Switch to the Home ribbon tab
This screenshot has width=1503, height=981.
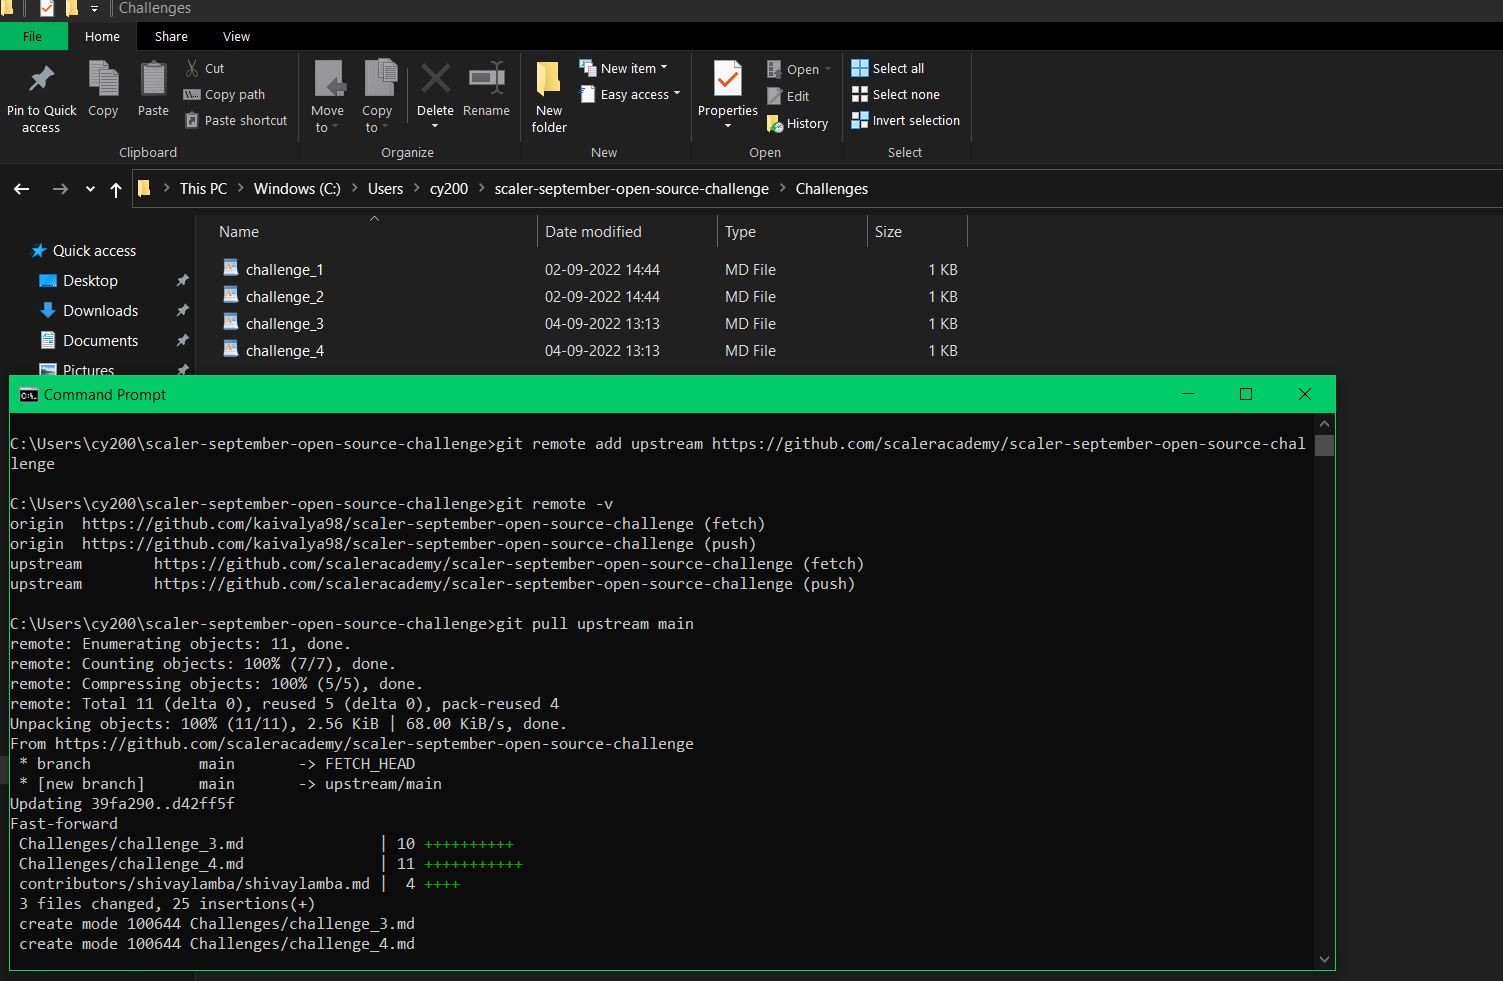coord(102,36)
